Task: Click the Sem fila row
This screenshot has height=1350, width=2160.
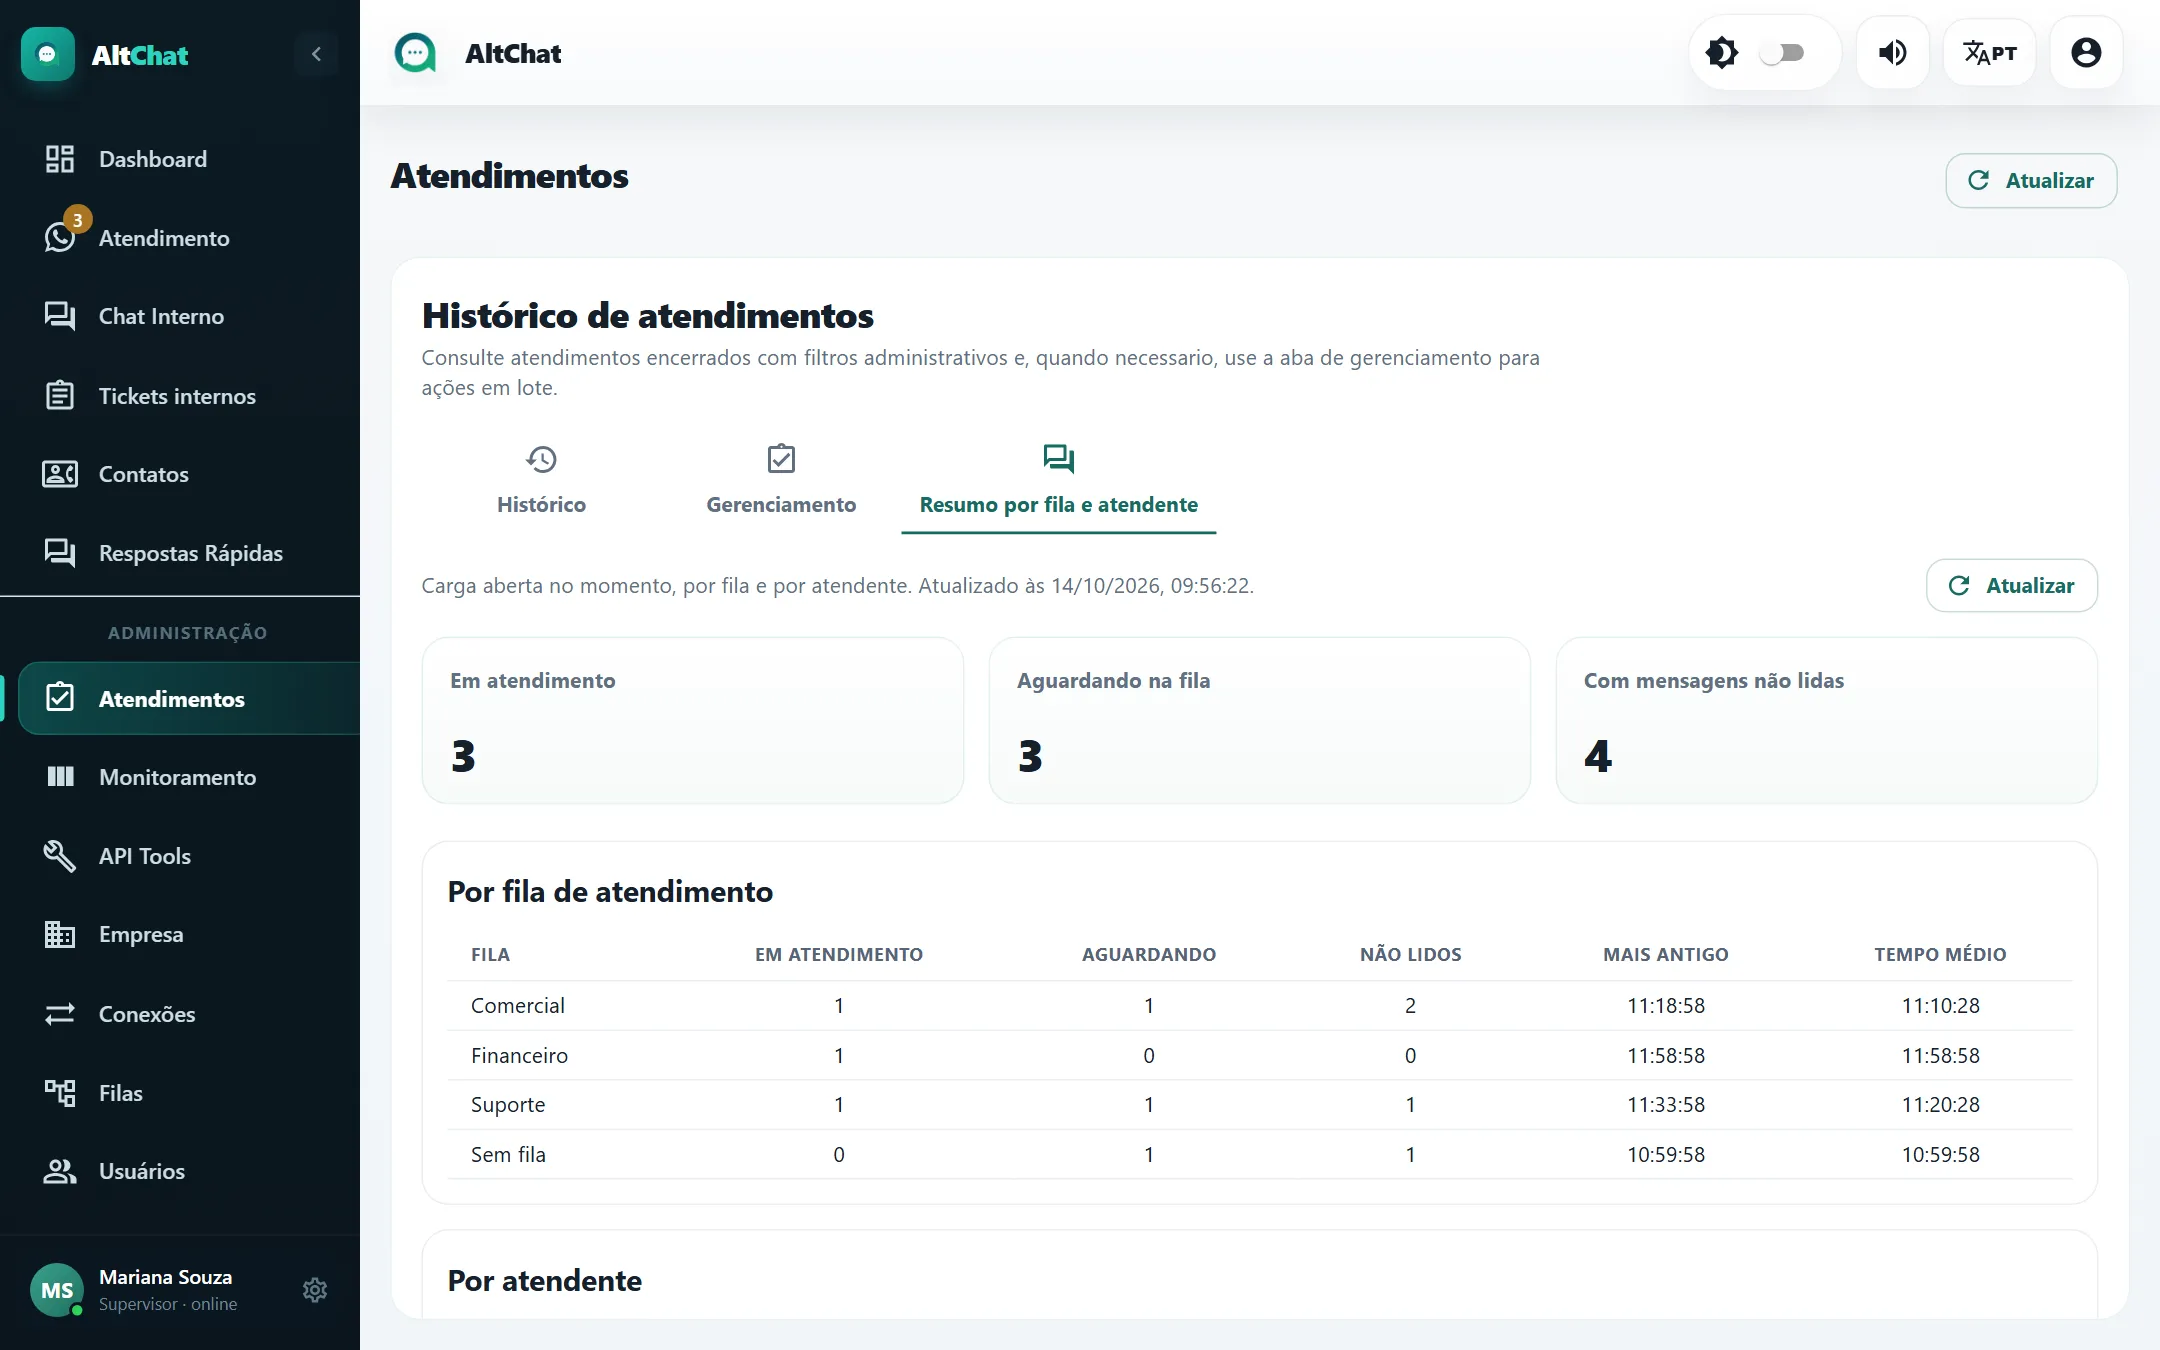Action: click(x=1260, y=1155)
